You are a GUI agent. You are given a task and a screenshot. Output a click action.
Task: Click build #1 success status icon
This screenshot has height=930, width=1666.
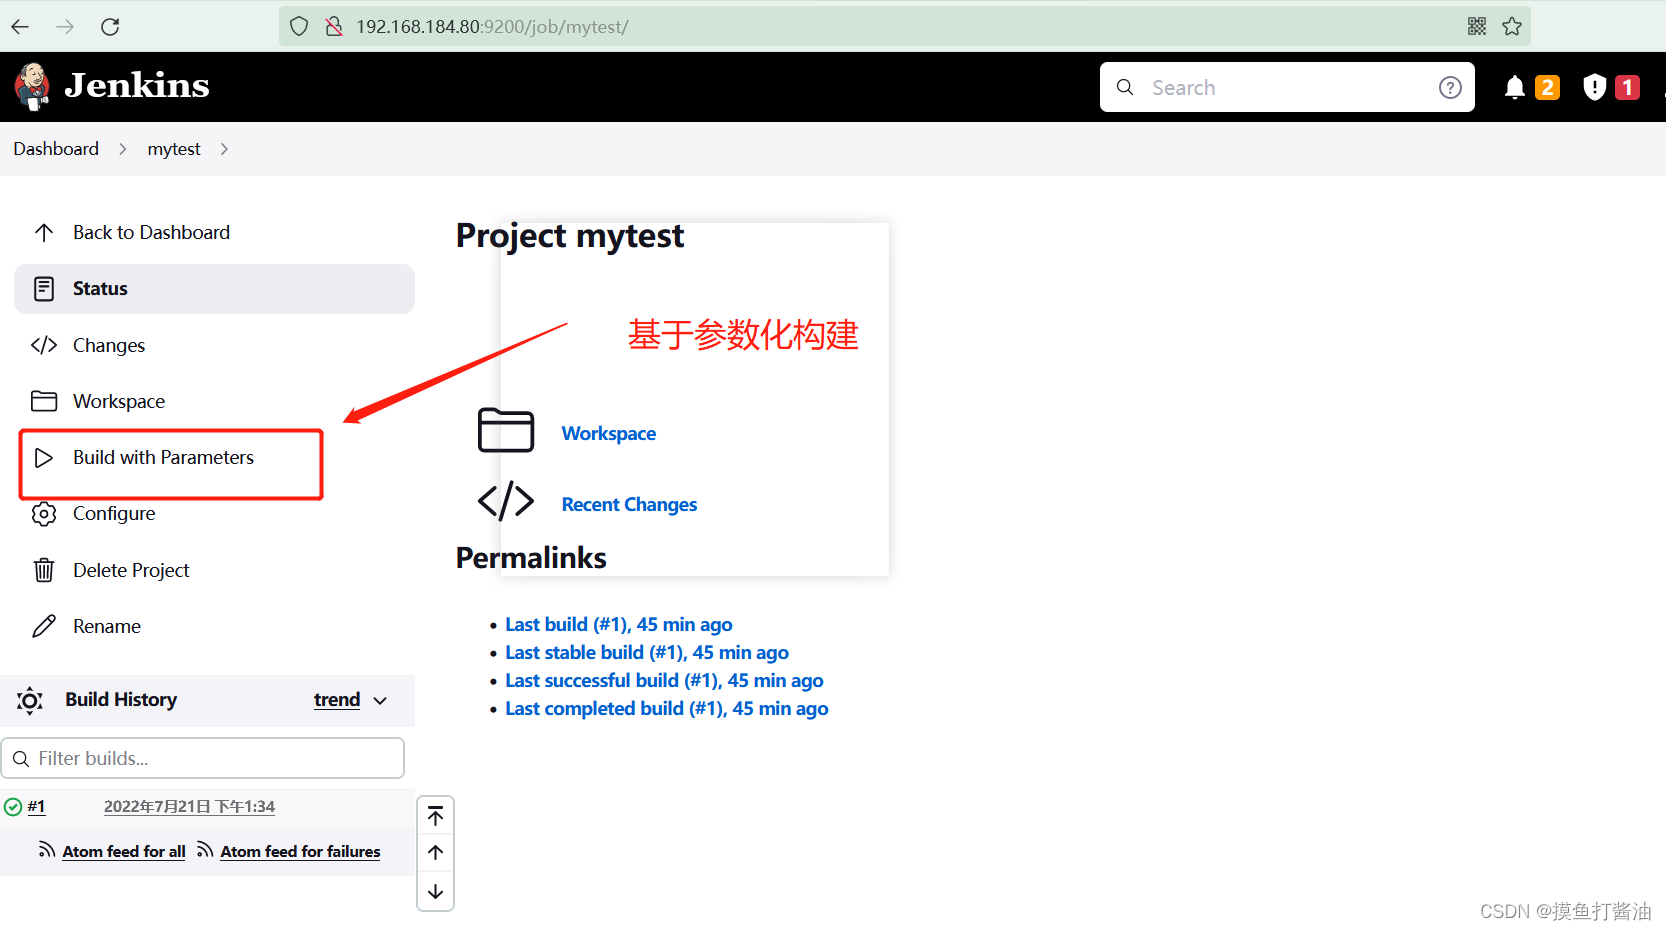pyautogui.click(x=13, y=807)
